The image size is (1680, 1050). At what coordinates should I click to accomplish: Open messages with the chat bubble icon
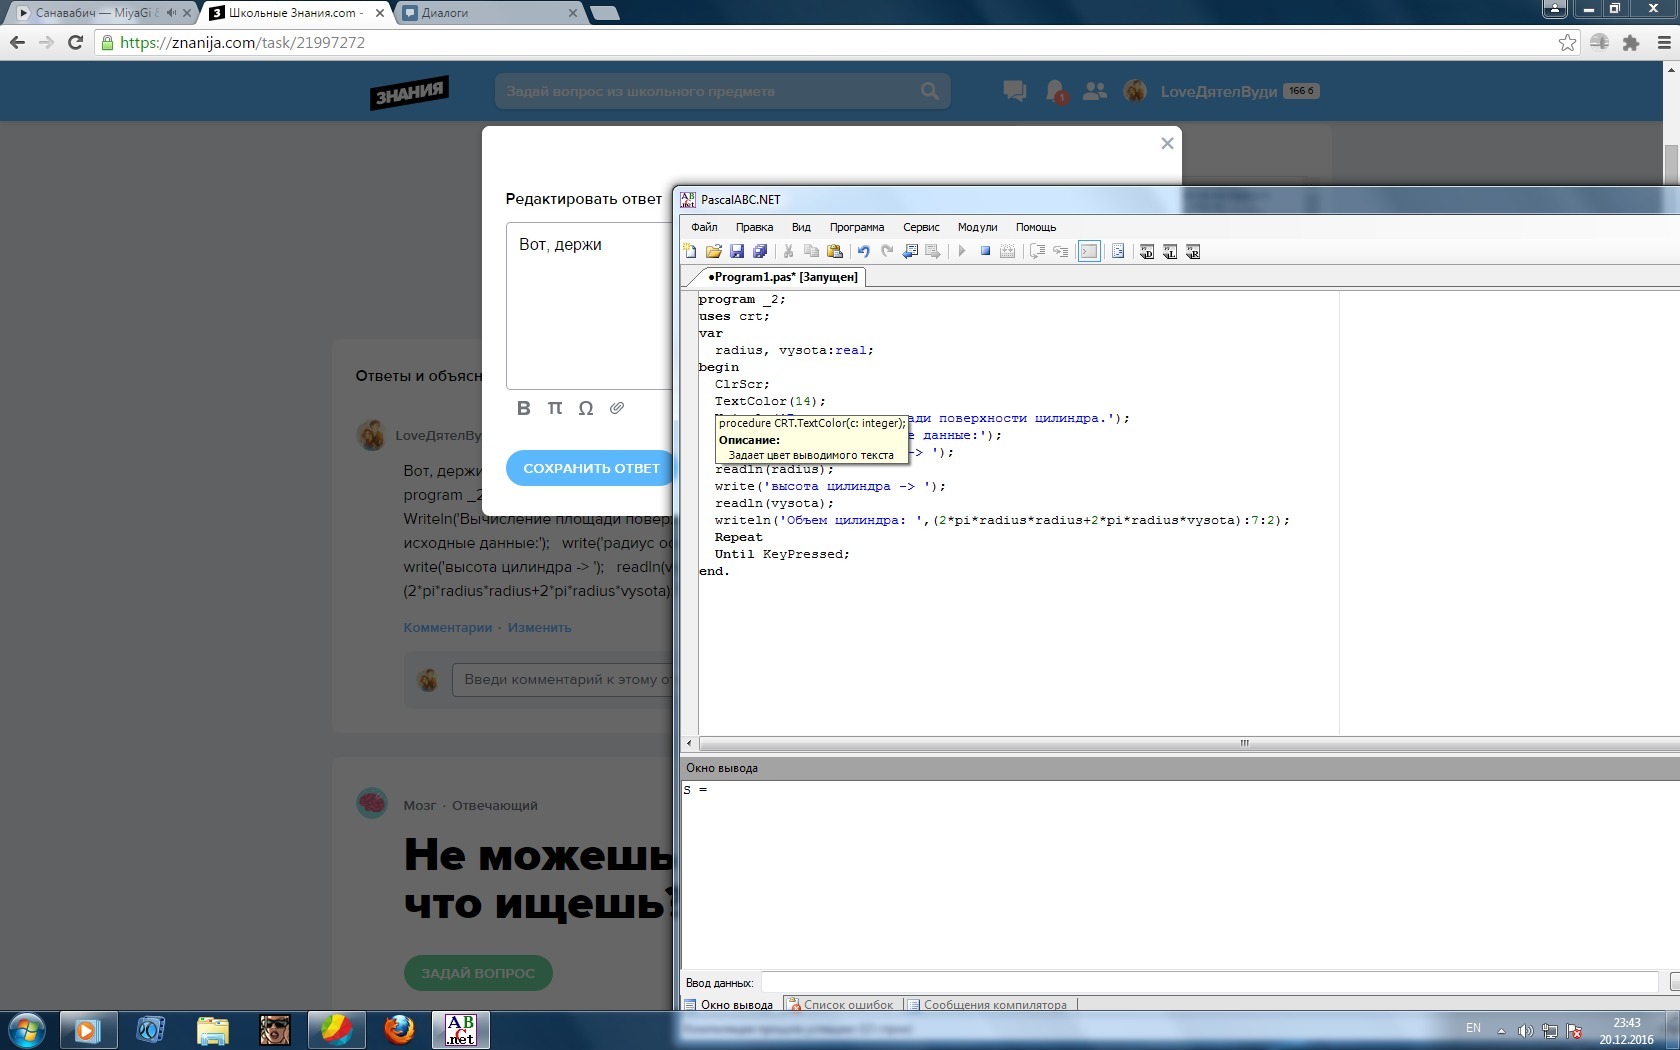[1015, 91]
